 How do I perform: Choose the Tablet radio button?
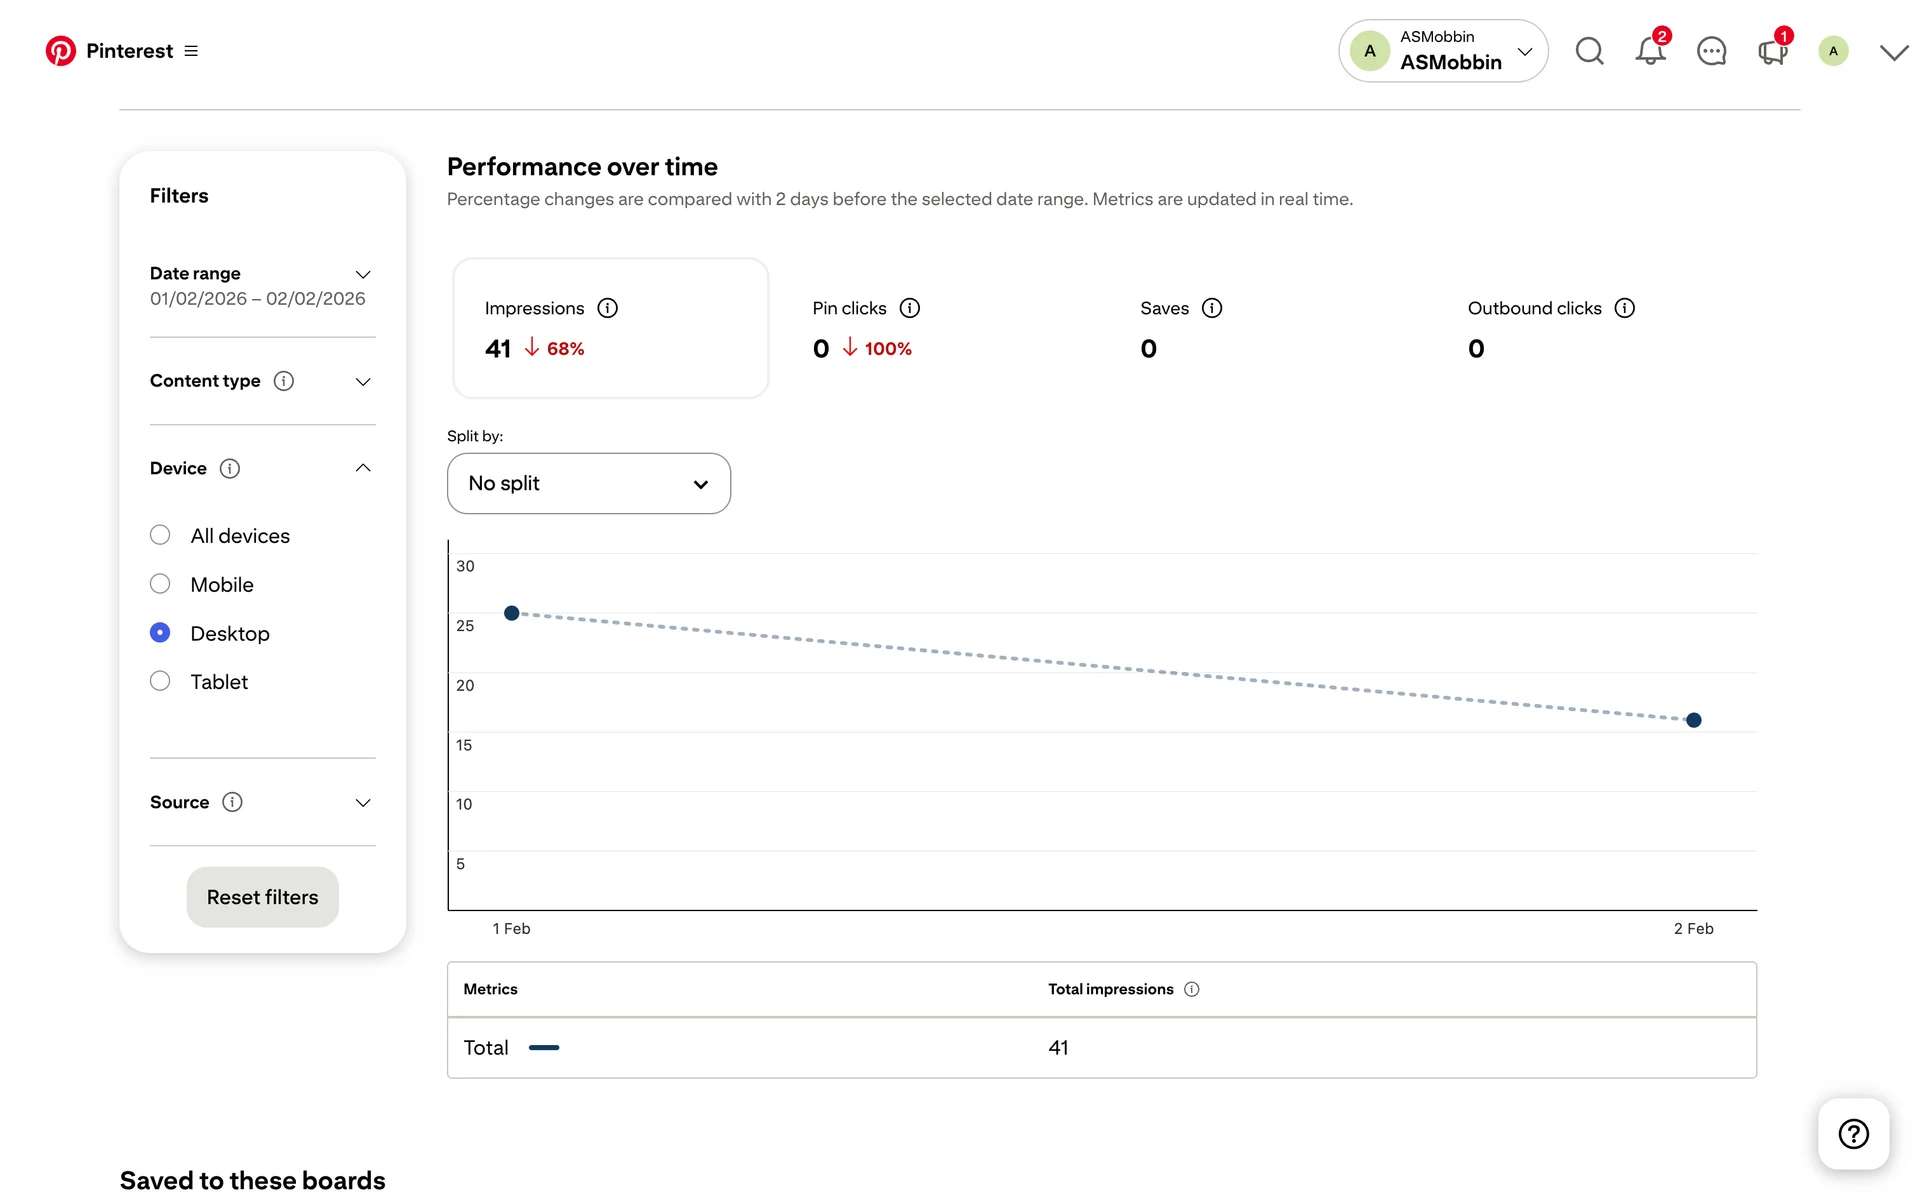click(160, 681)
